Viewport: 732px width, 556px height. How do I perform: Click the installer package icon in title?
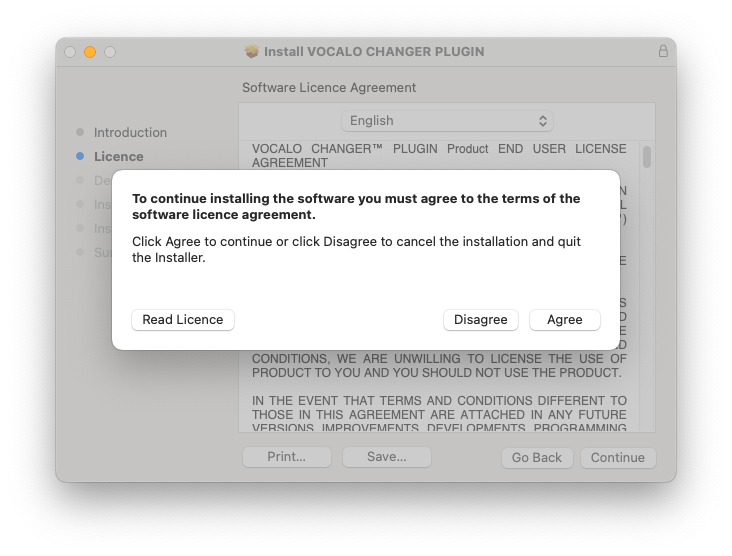coord(252,51)
